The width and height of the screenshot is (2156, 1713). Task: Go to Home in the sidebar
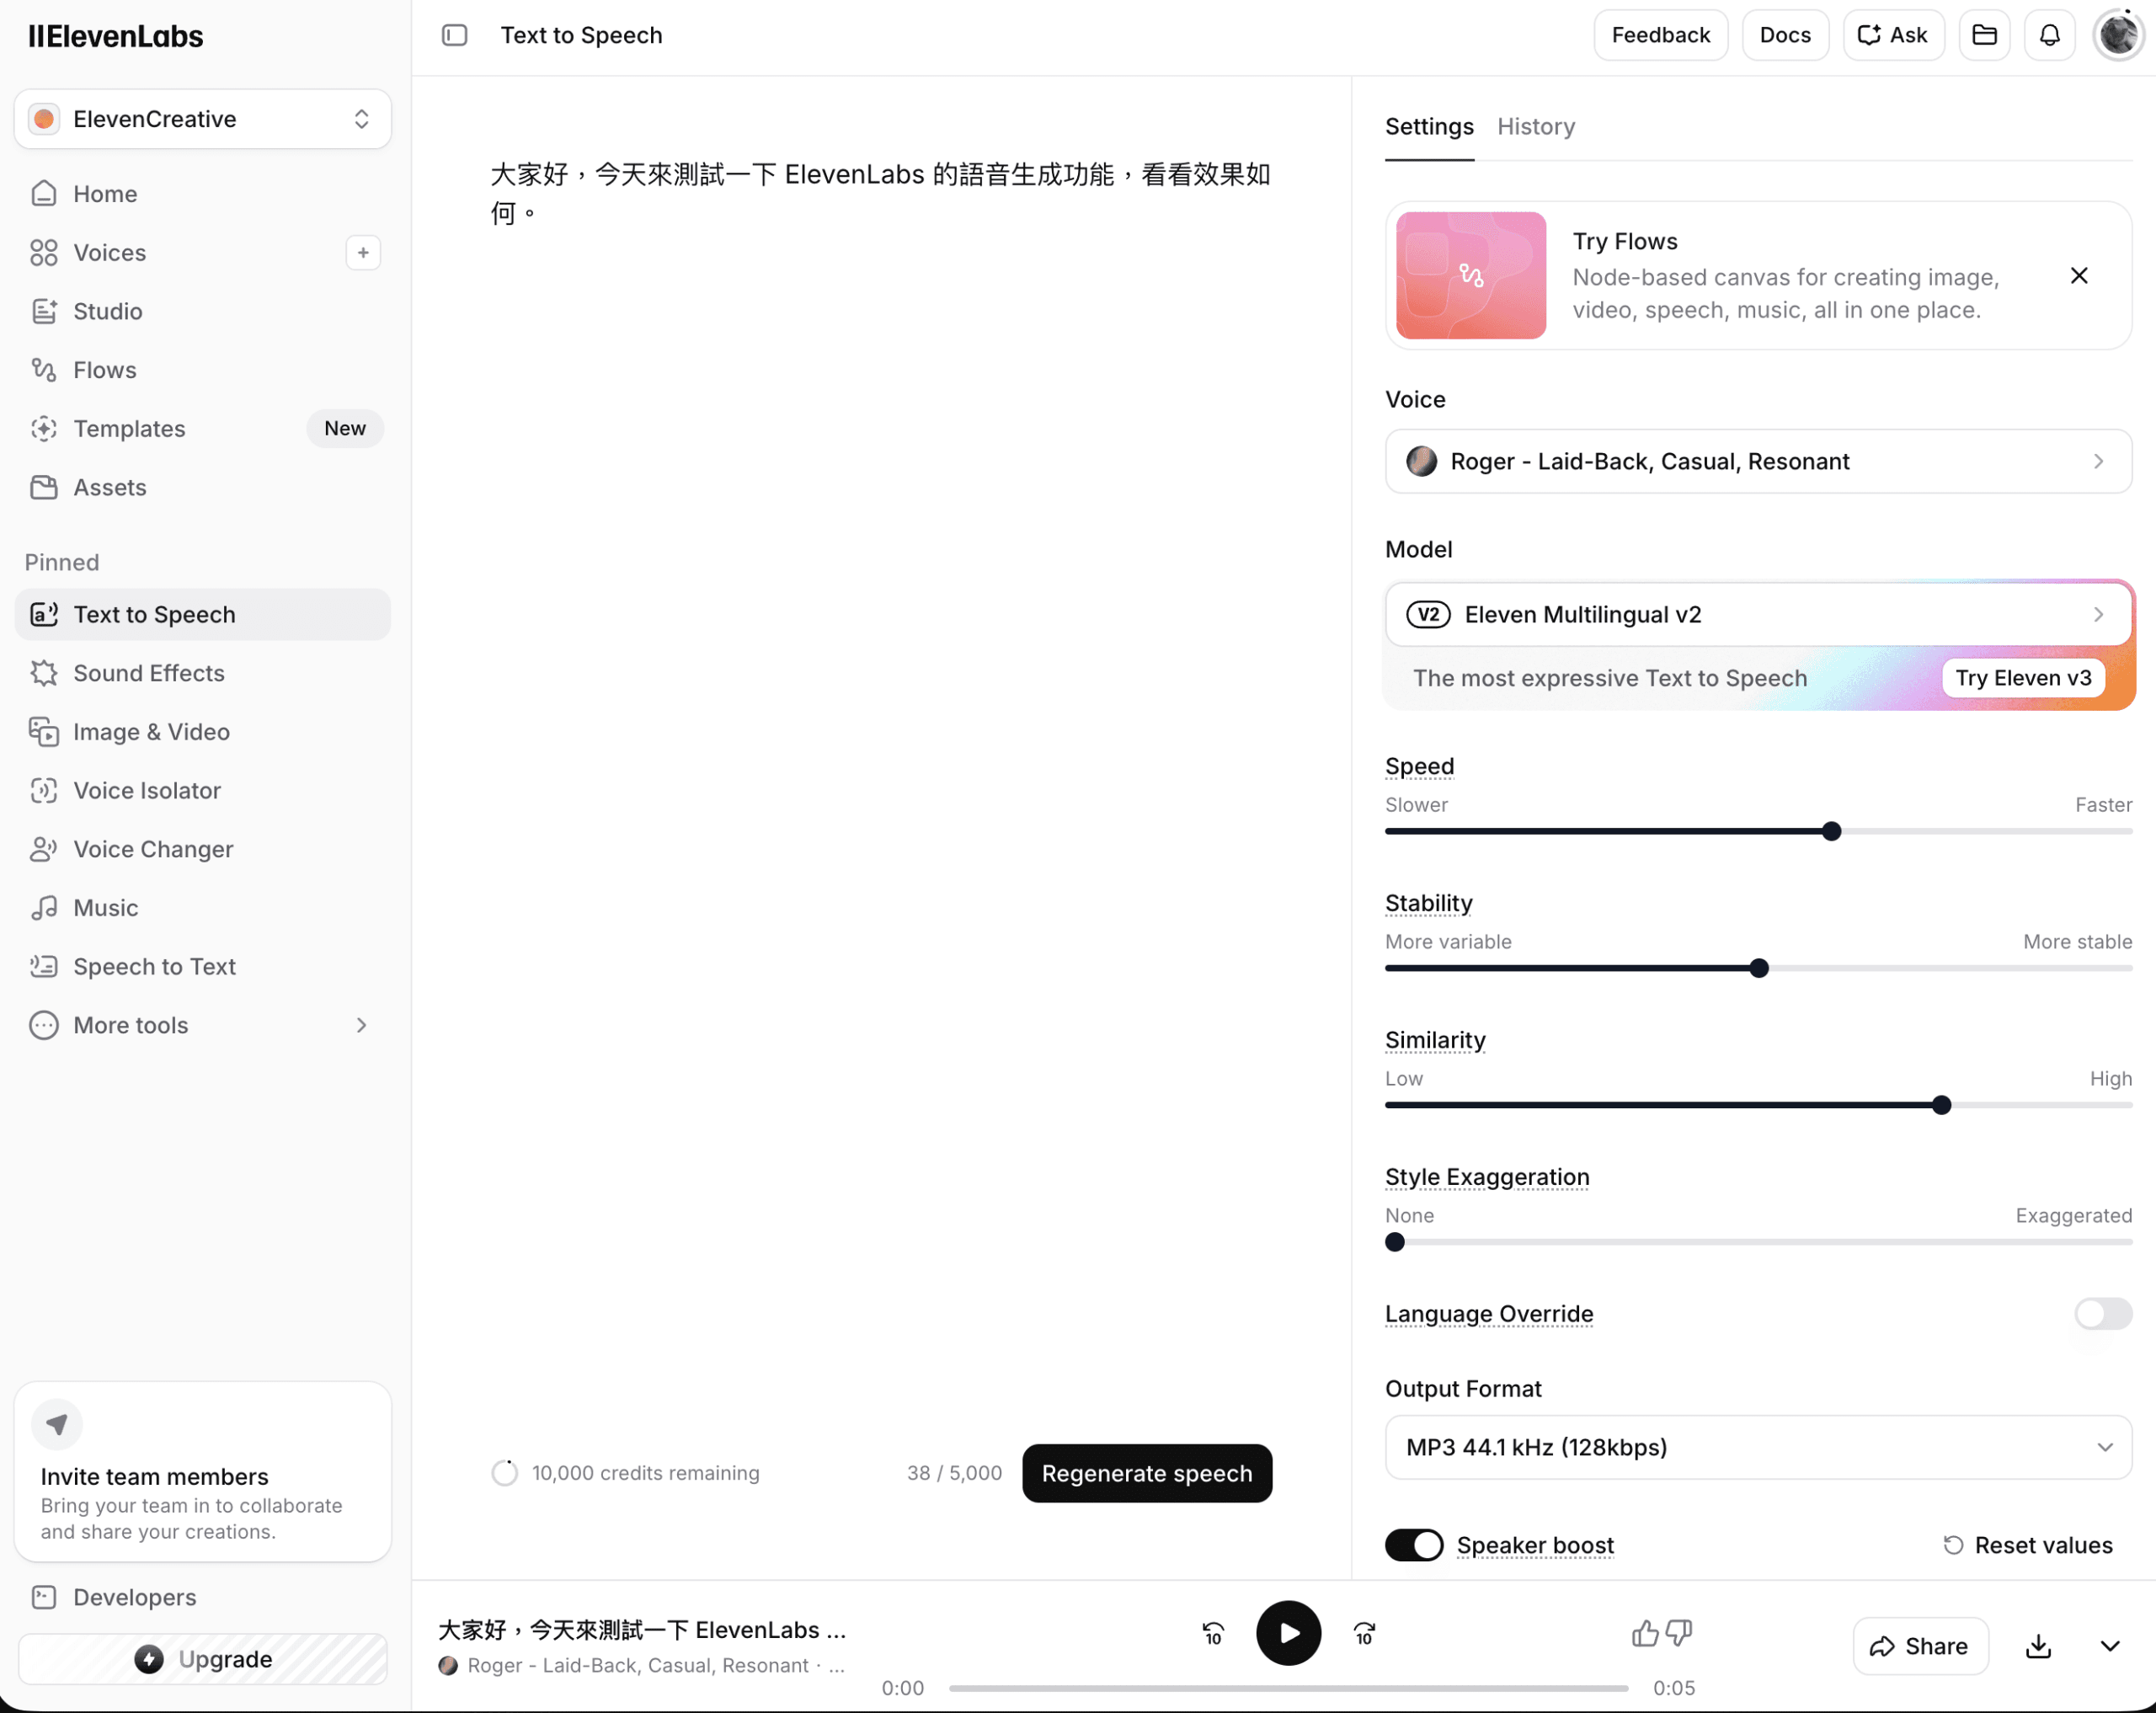click(x=202, y=194)
